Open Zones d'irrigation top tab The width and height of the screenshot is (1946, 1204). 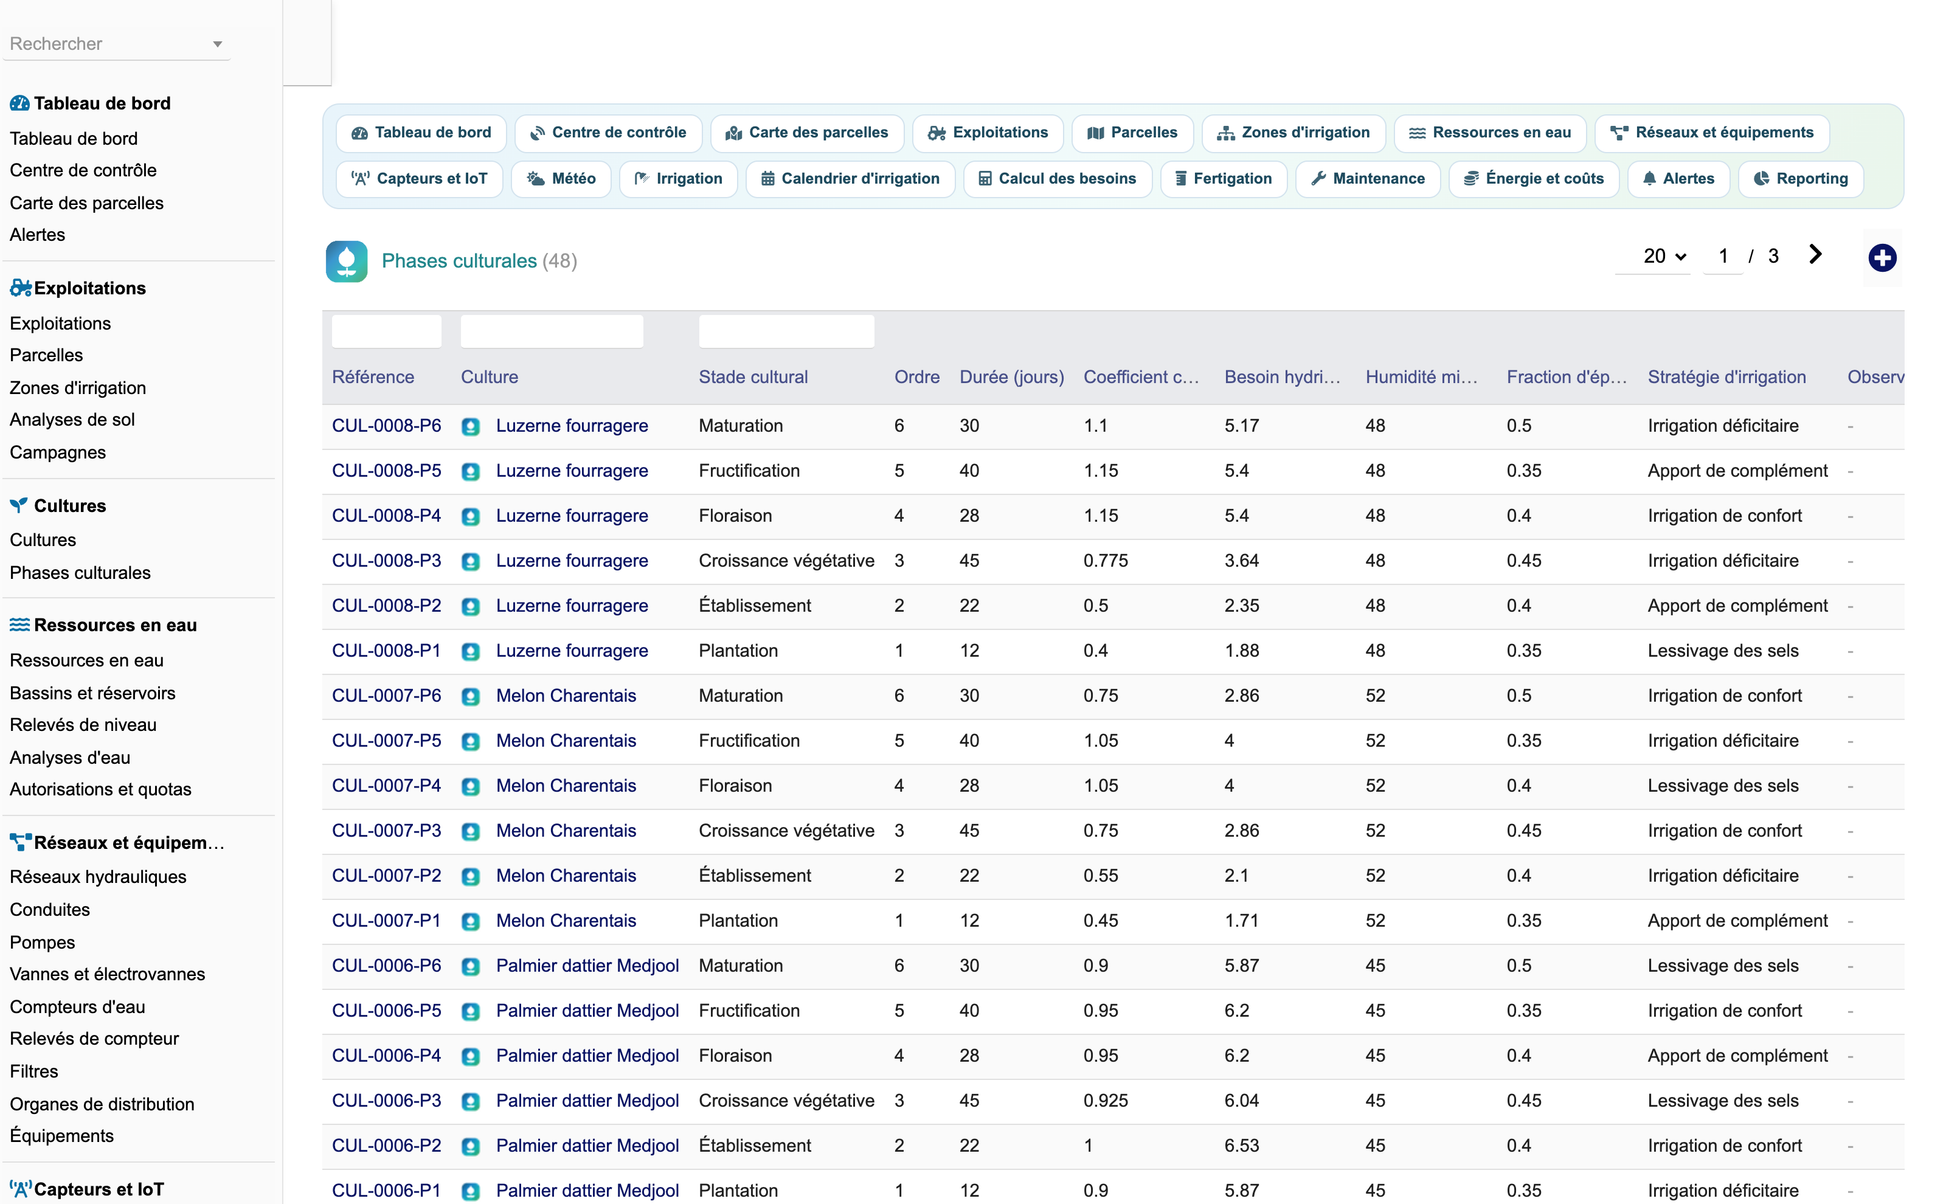click(x=1293, y=133)
